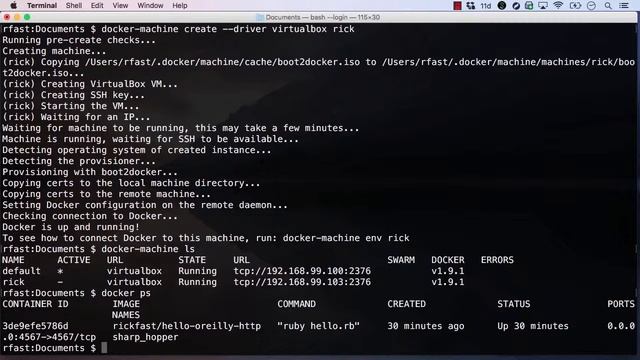
Task: Click 'docker-machine env rick' text
Action: pyautogui.click(x=346, y=238)
